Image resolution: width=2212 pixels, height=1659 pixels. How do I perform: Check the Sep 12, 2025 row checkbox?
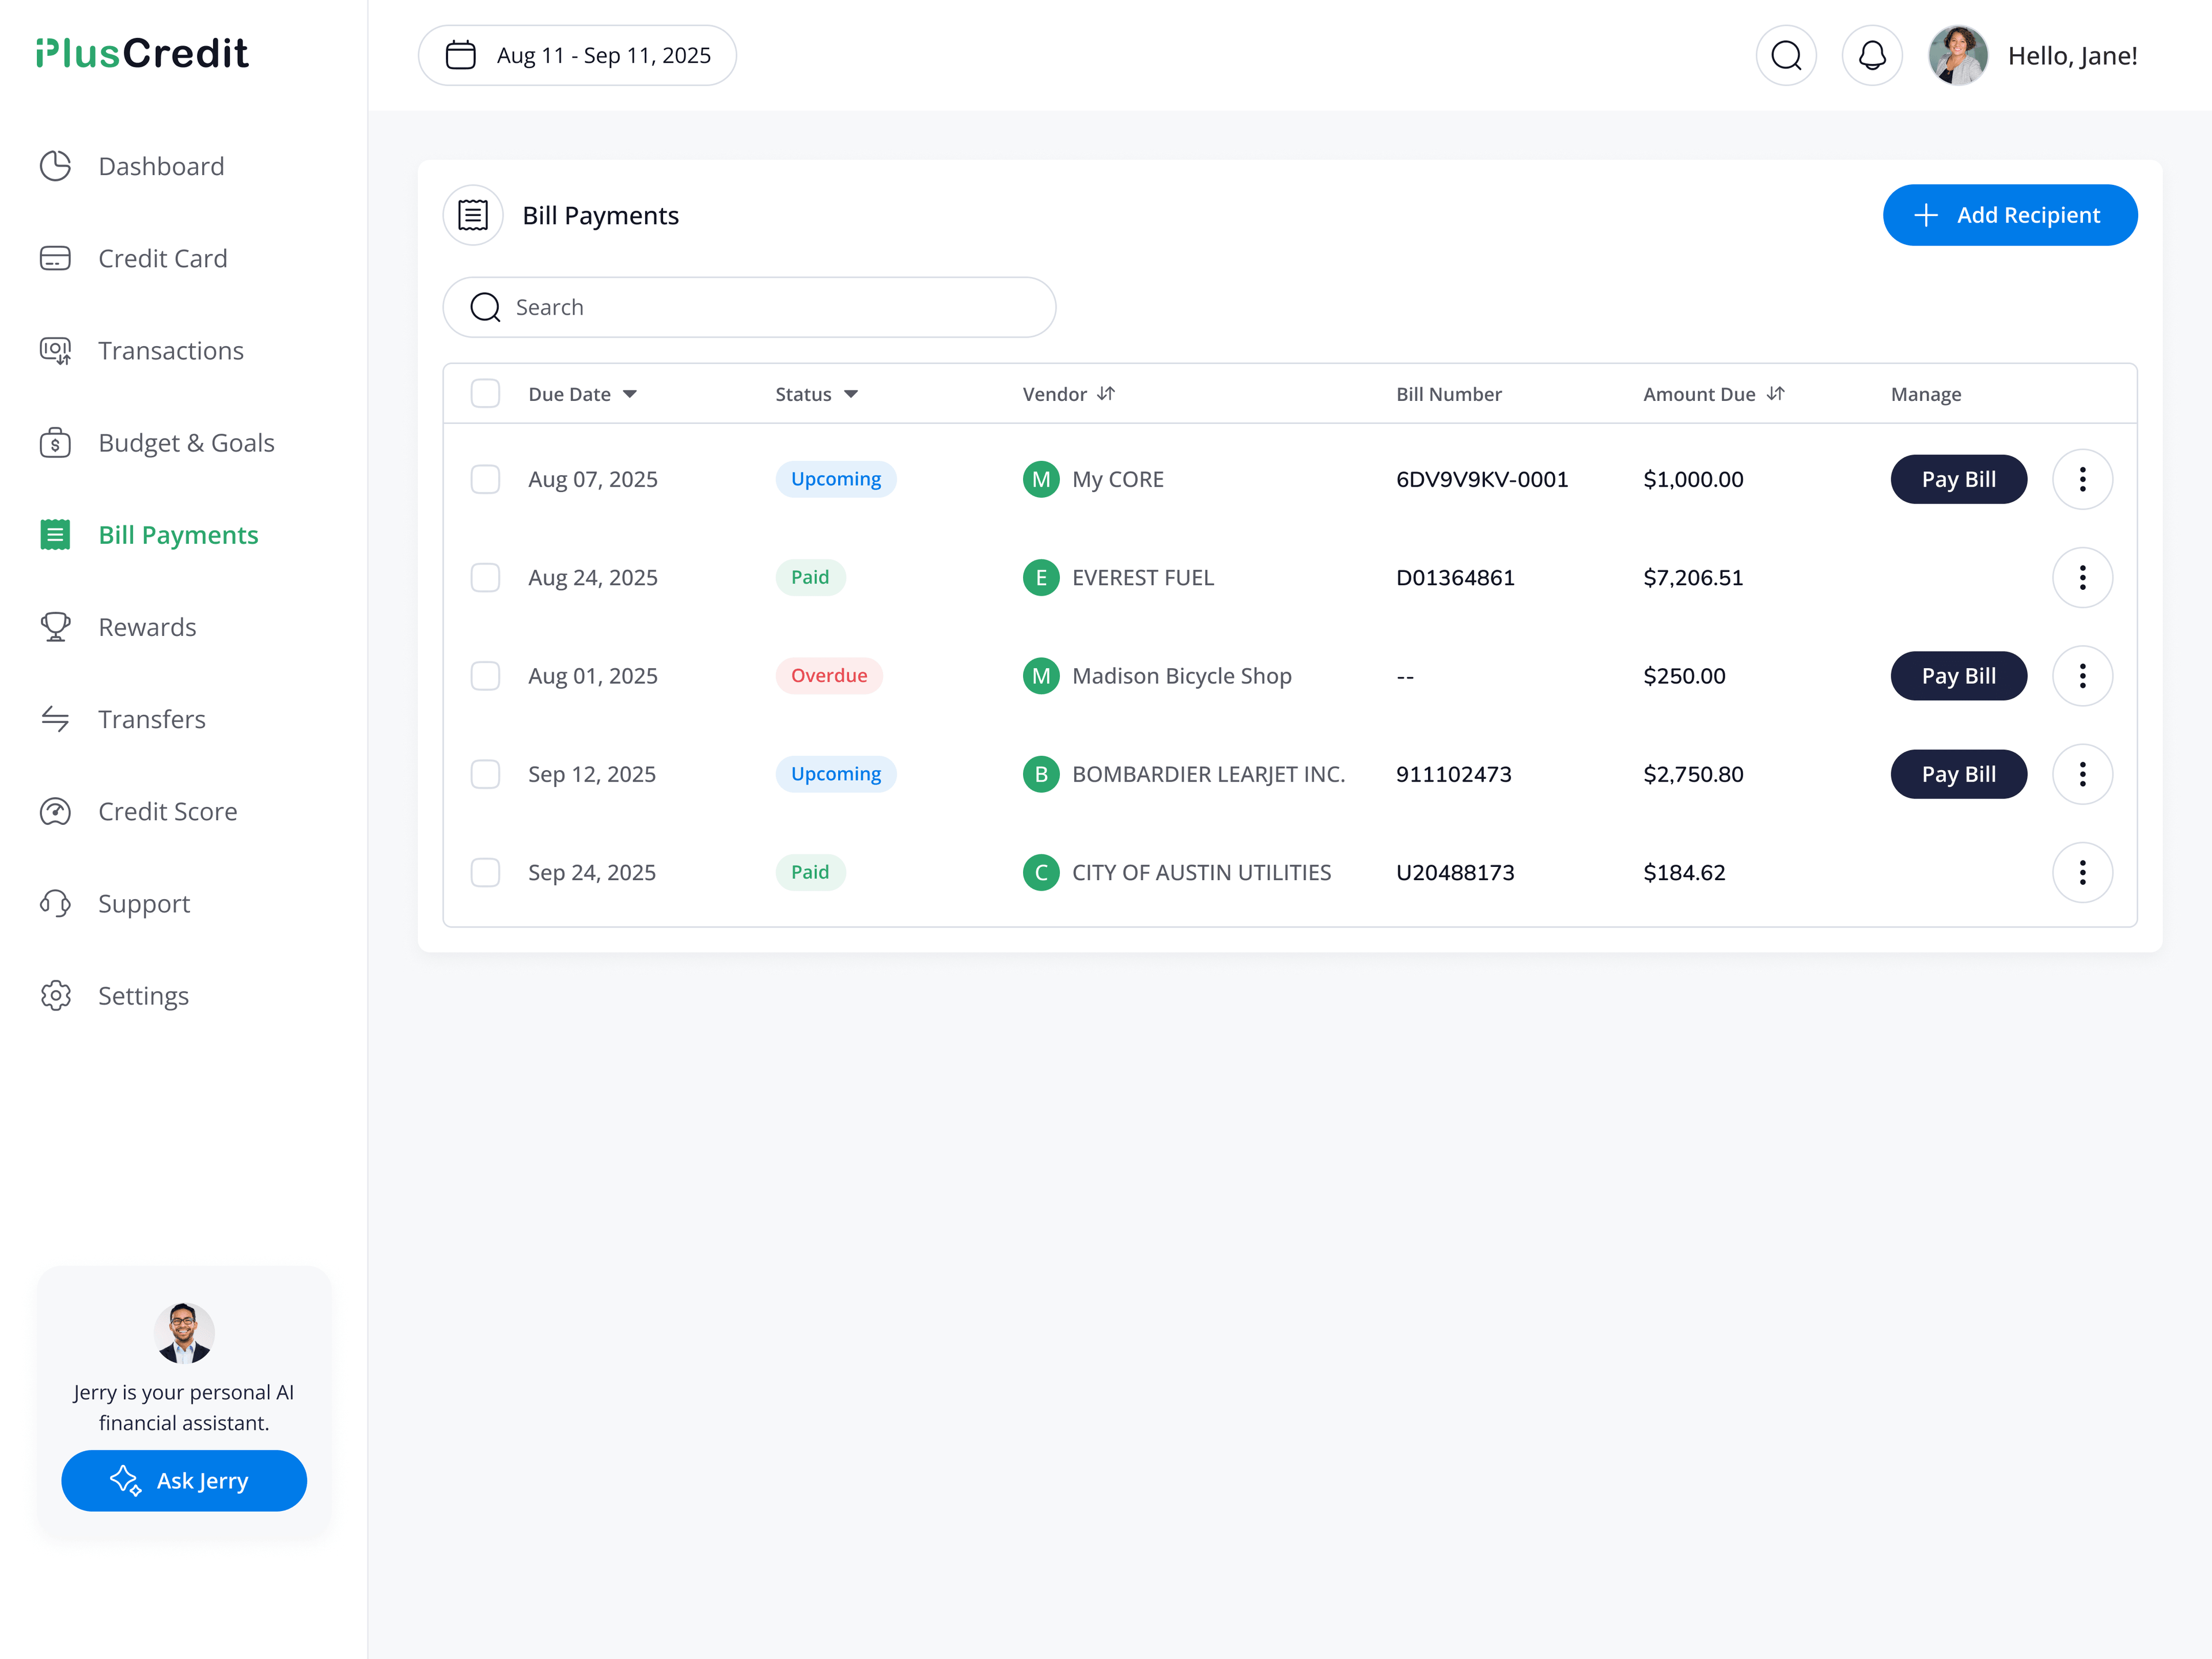[485, 774]
